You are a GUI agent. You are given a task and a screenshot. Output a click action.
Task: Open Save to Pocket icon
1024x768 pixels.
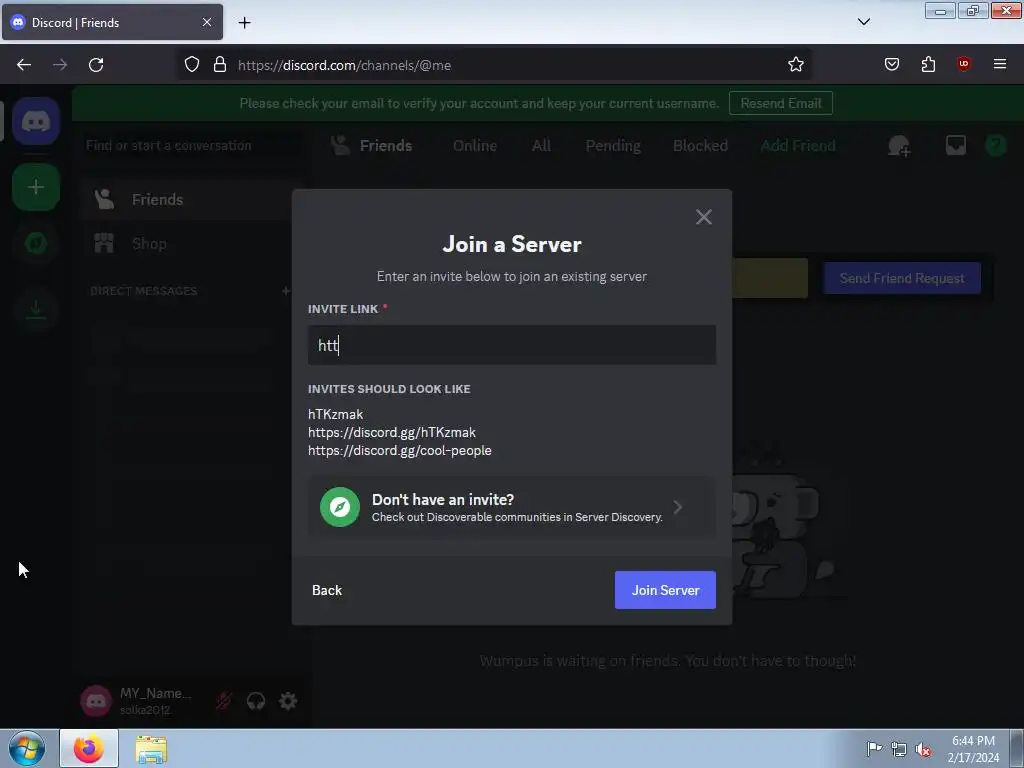pos(891,64)
